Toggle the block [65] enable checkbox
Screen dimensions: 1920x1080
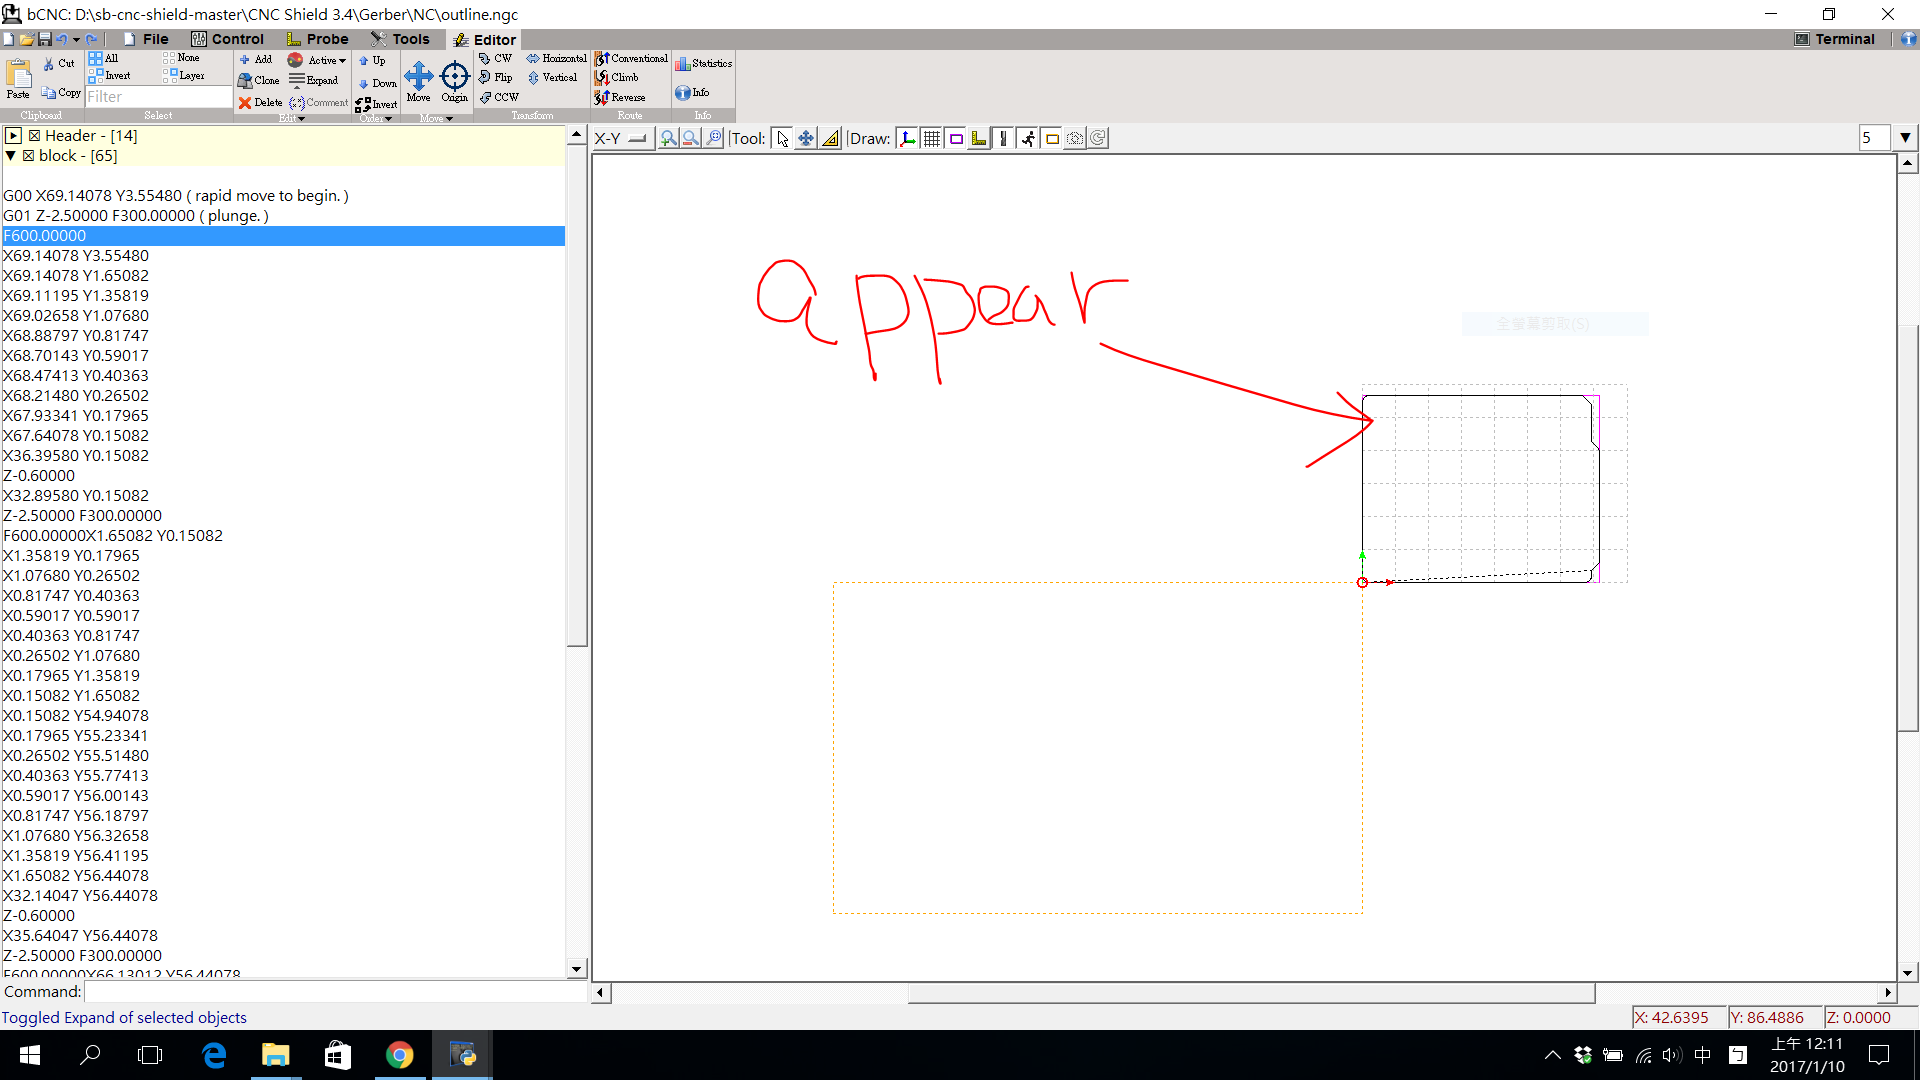[28, 156]
